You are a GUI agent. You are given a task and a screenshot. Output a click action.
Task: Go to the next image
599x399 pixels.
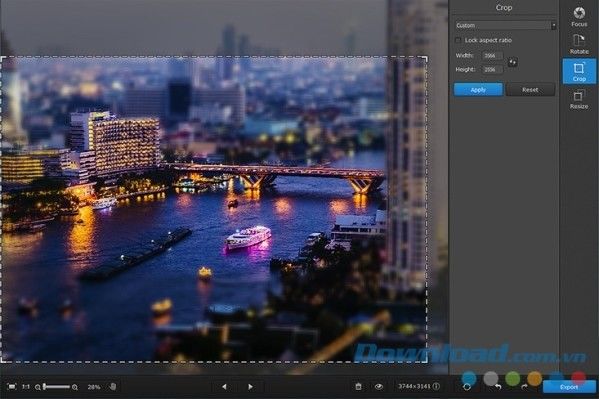[x=250, y=387]
